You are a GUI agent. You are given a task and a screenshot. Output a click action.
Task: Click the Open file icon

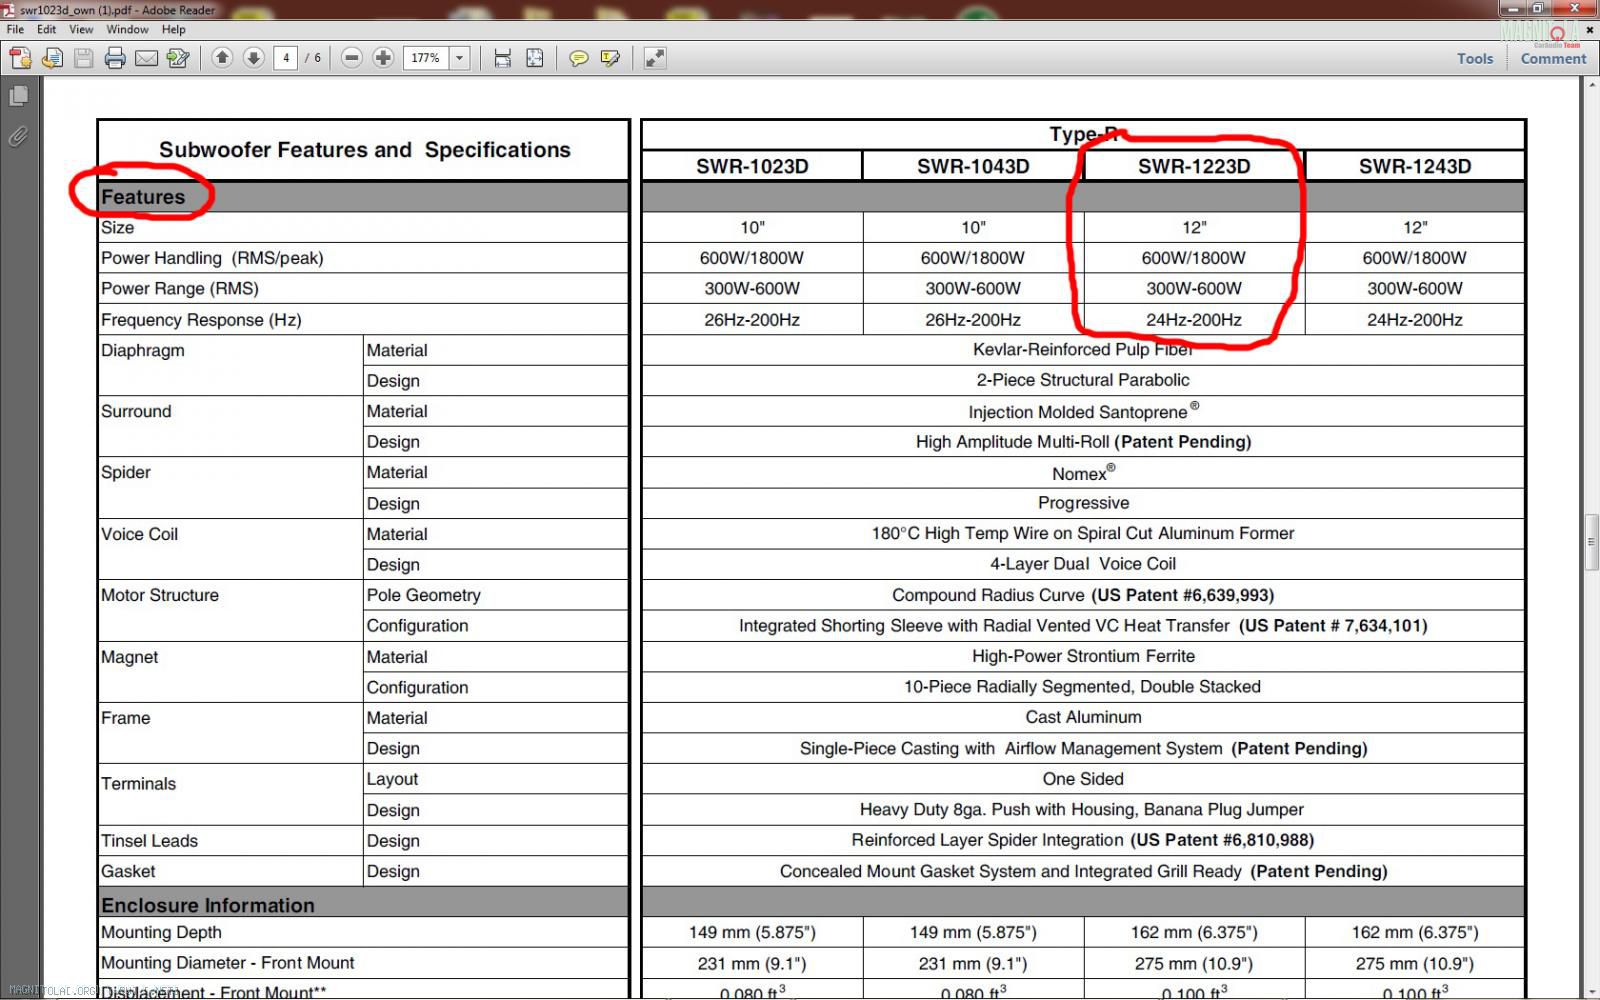click(52, 58)
